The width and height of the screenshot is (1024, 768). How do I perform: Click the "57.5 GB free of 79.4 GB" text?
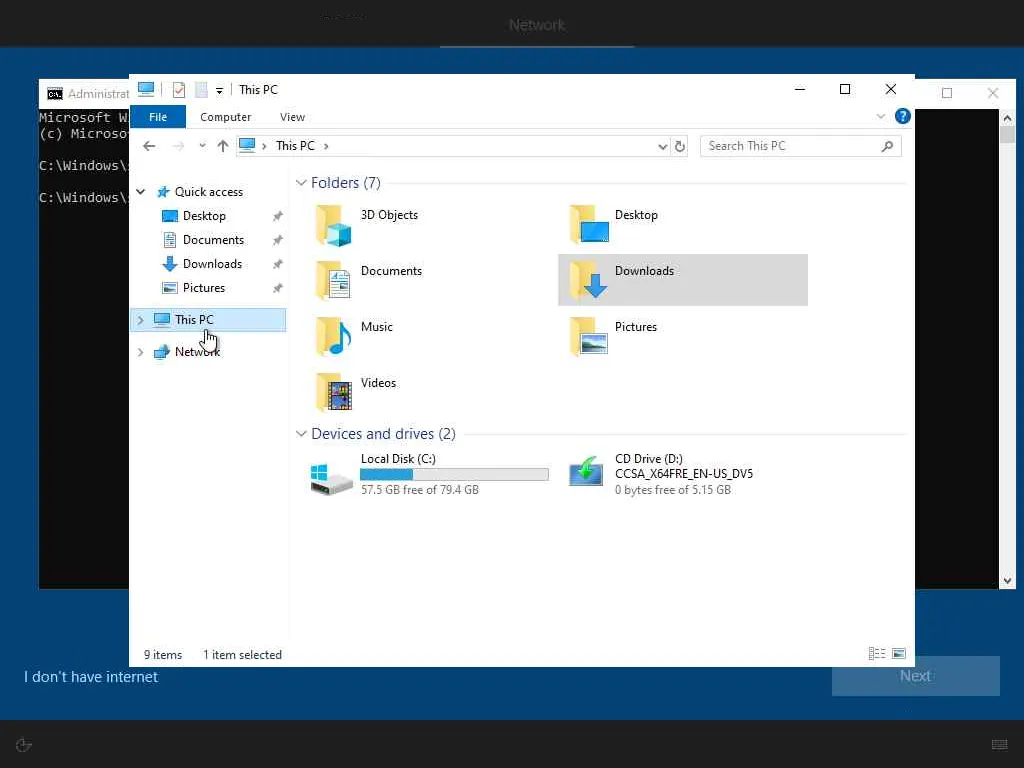(420, 490)
